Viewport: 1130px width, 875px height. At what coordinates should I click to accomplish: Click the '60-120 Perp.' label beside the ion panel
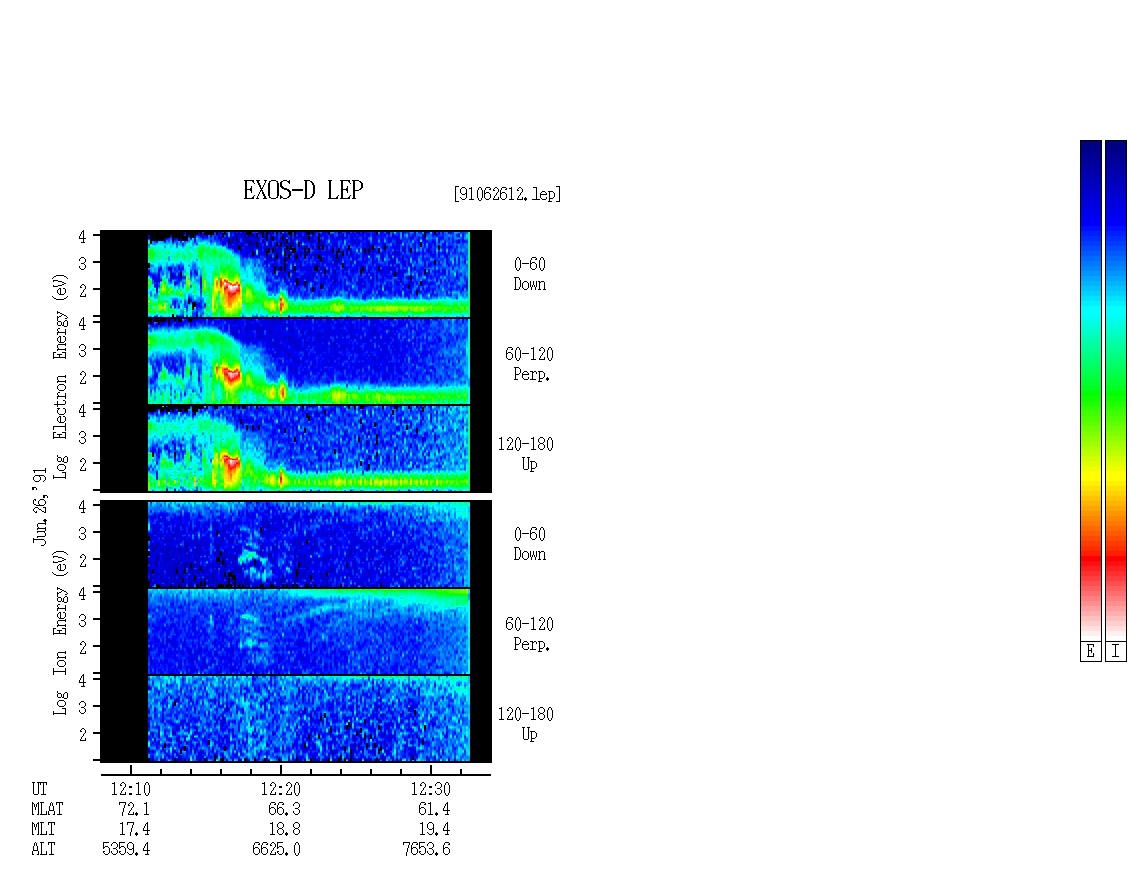tap(530, 634)
